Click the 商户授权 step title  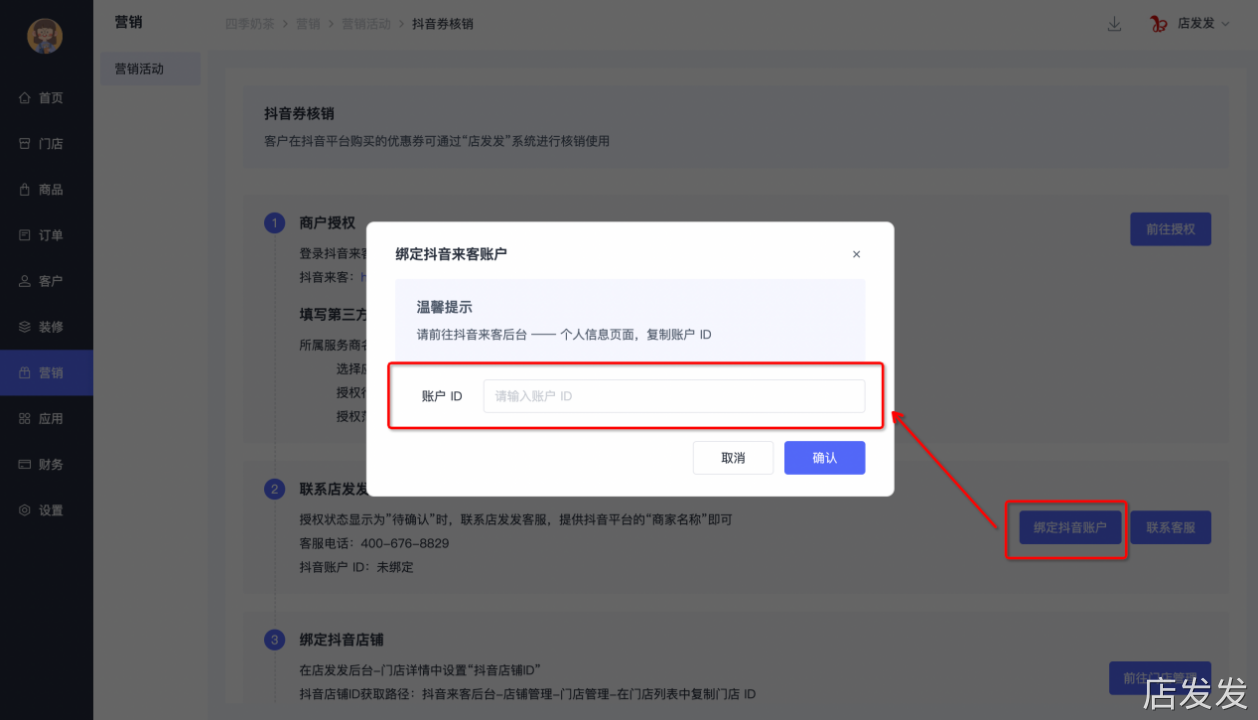pos(327,222)
